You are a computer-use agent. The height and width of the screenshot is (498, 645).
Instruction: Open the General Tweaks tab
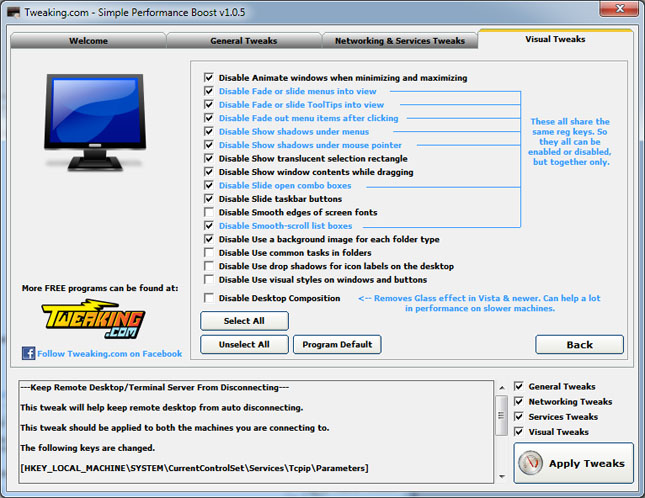click(243, 41)
